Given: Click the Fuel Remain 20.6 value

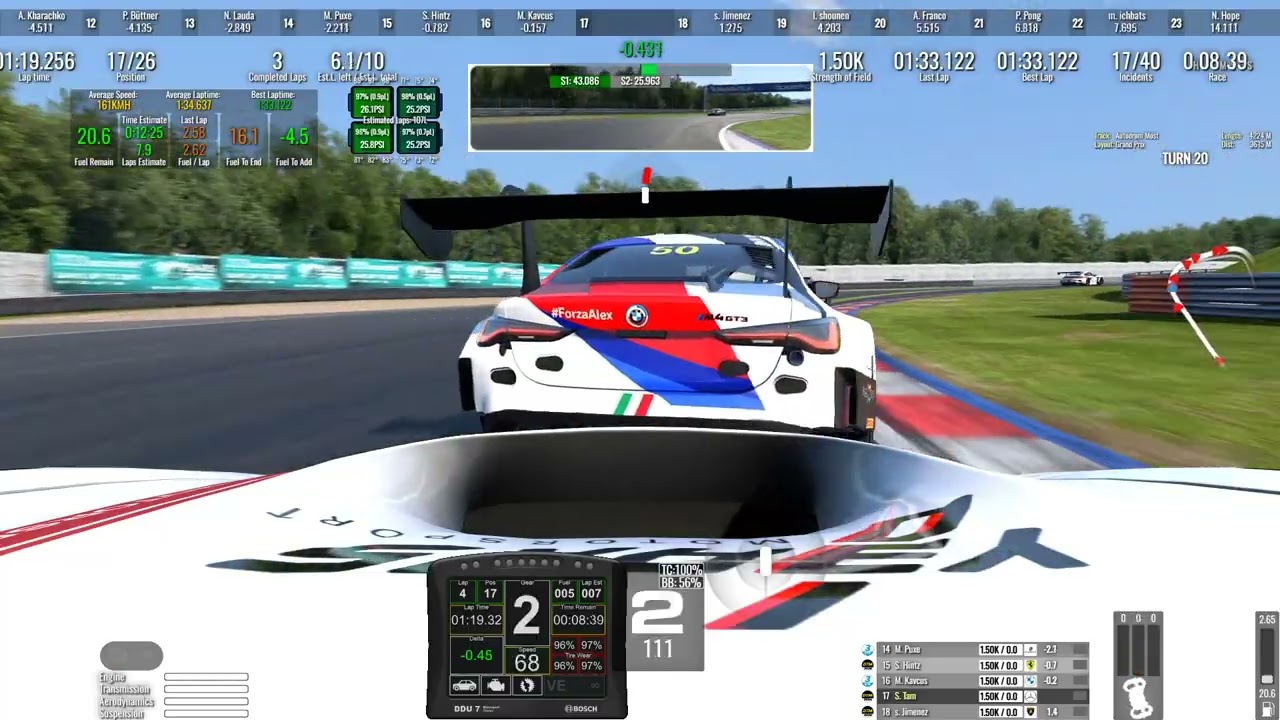Looking at the screenshot, I should click(x=94, y=136).
